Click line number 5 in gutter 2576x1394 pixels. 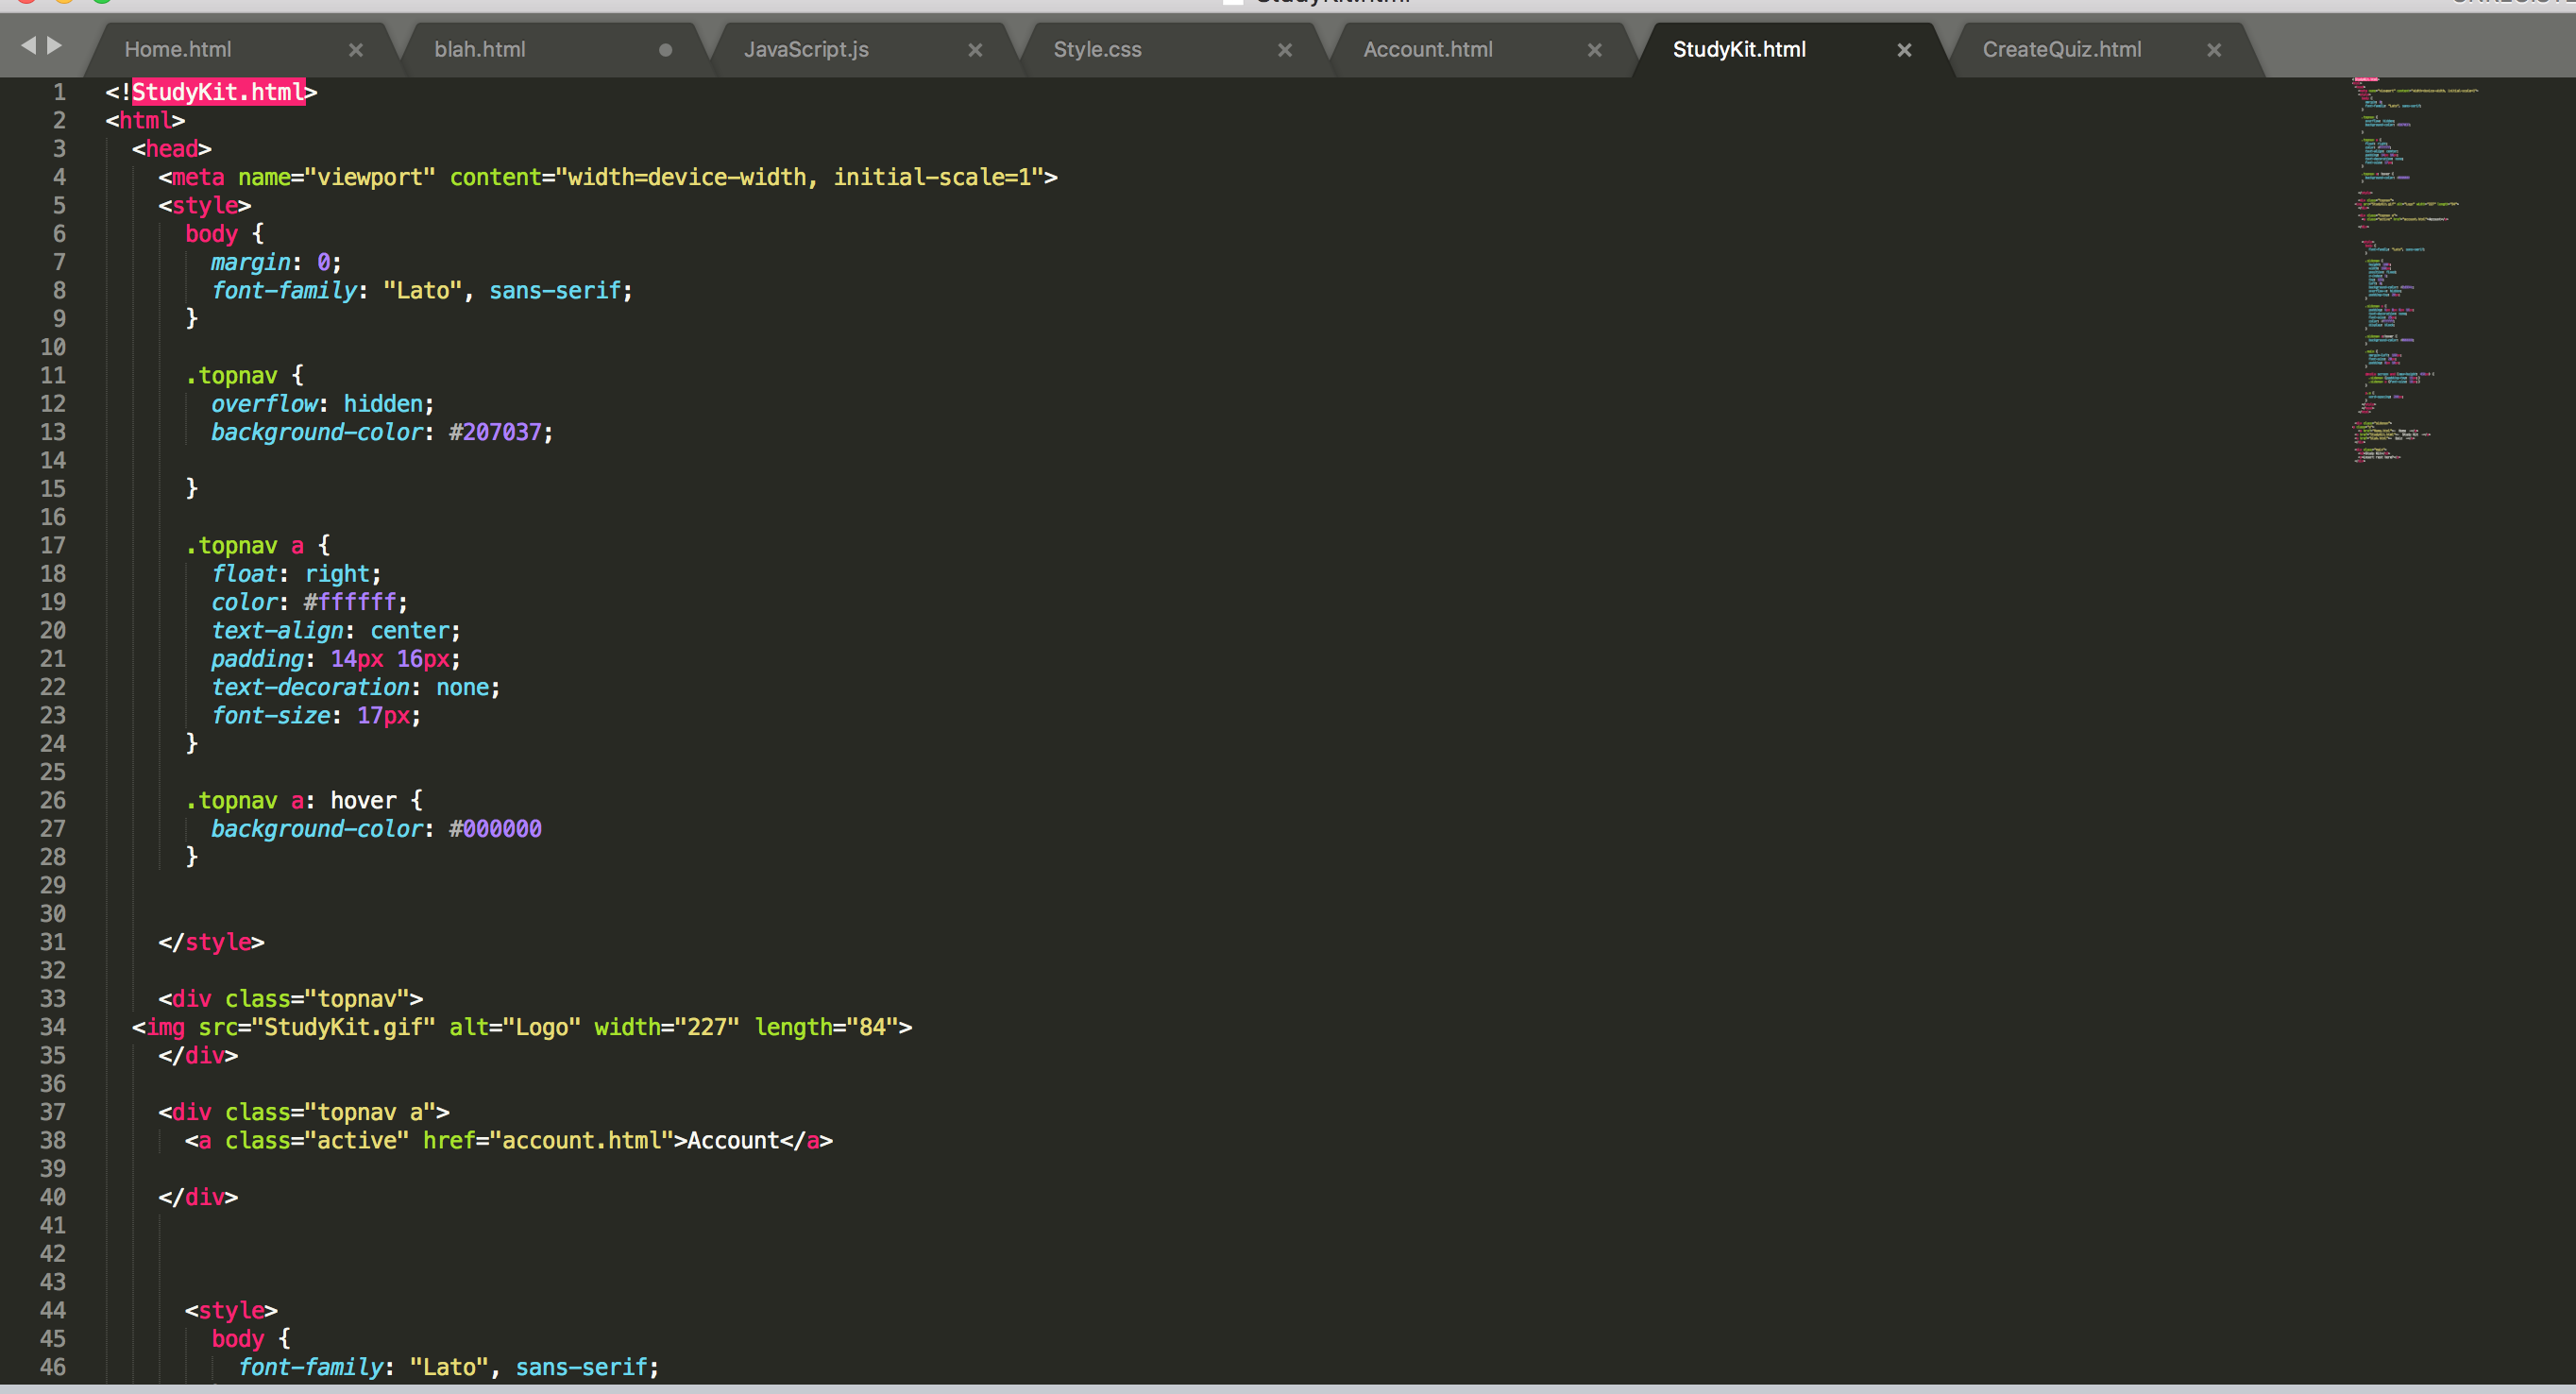(x=59, y=205)
